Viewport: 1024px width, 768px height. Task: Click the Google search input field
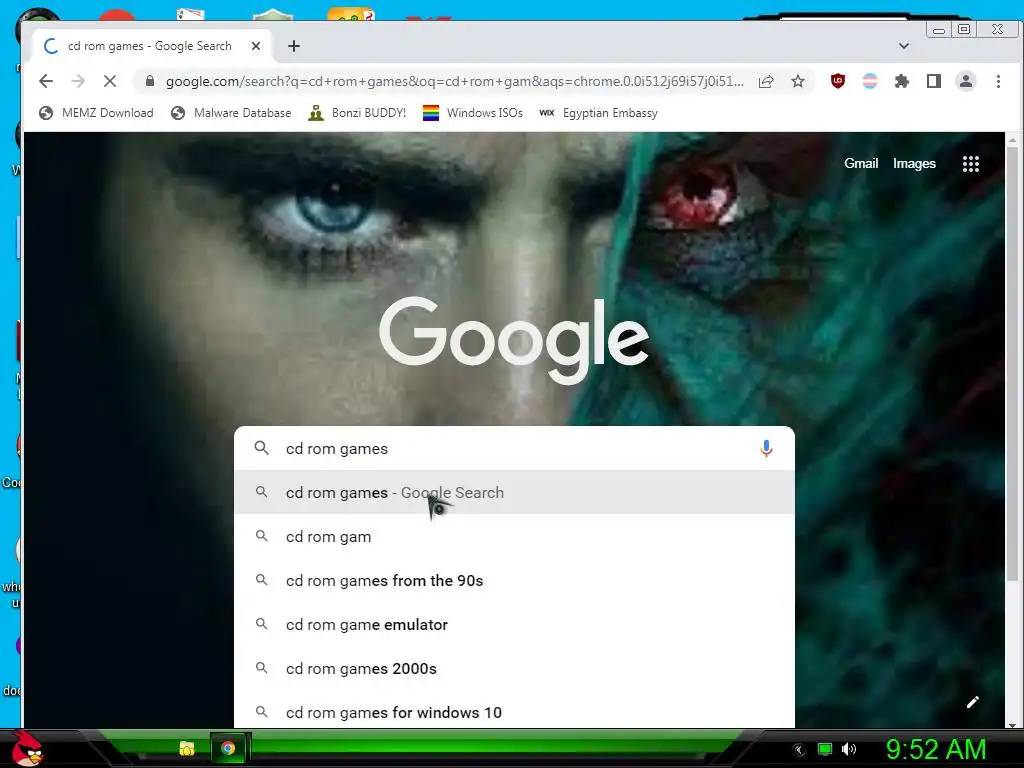pos(516,449)
